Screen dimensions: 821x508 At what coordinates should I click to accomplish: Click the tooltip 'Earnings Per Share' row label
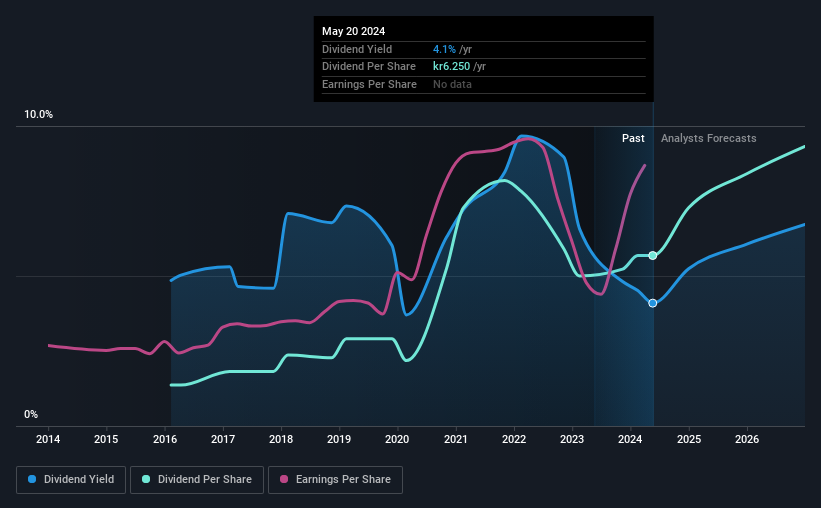tap(369, 84)
